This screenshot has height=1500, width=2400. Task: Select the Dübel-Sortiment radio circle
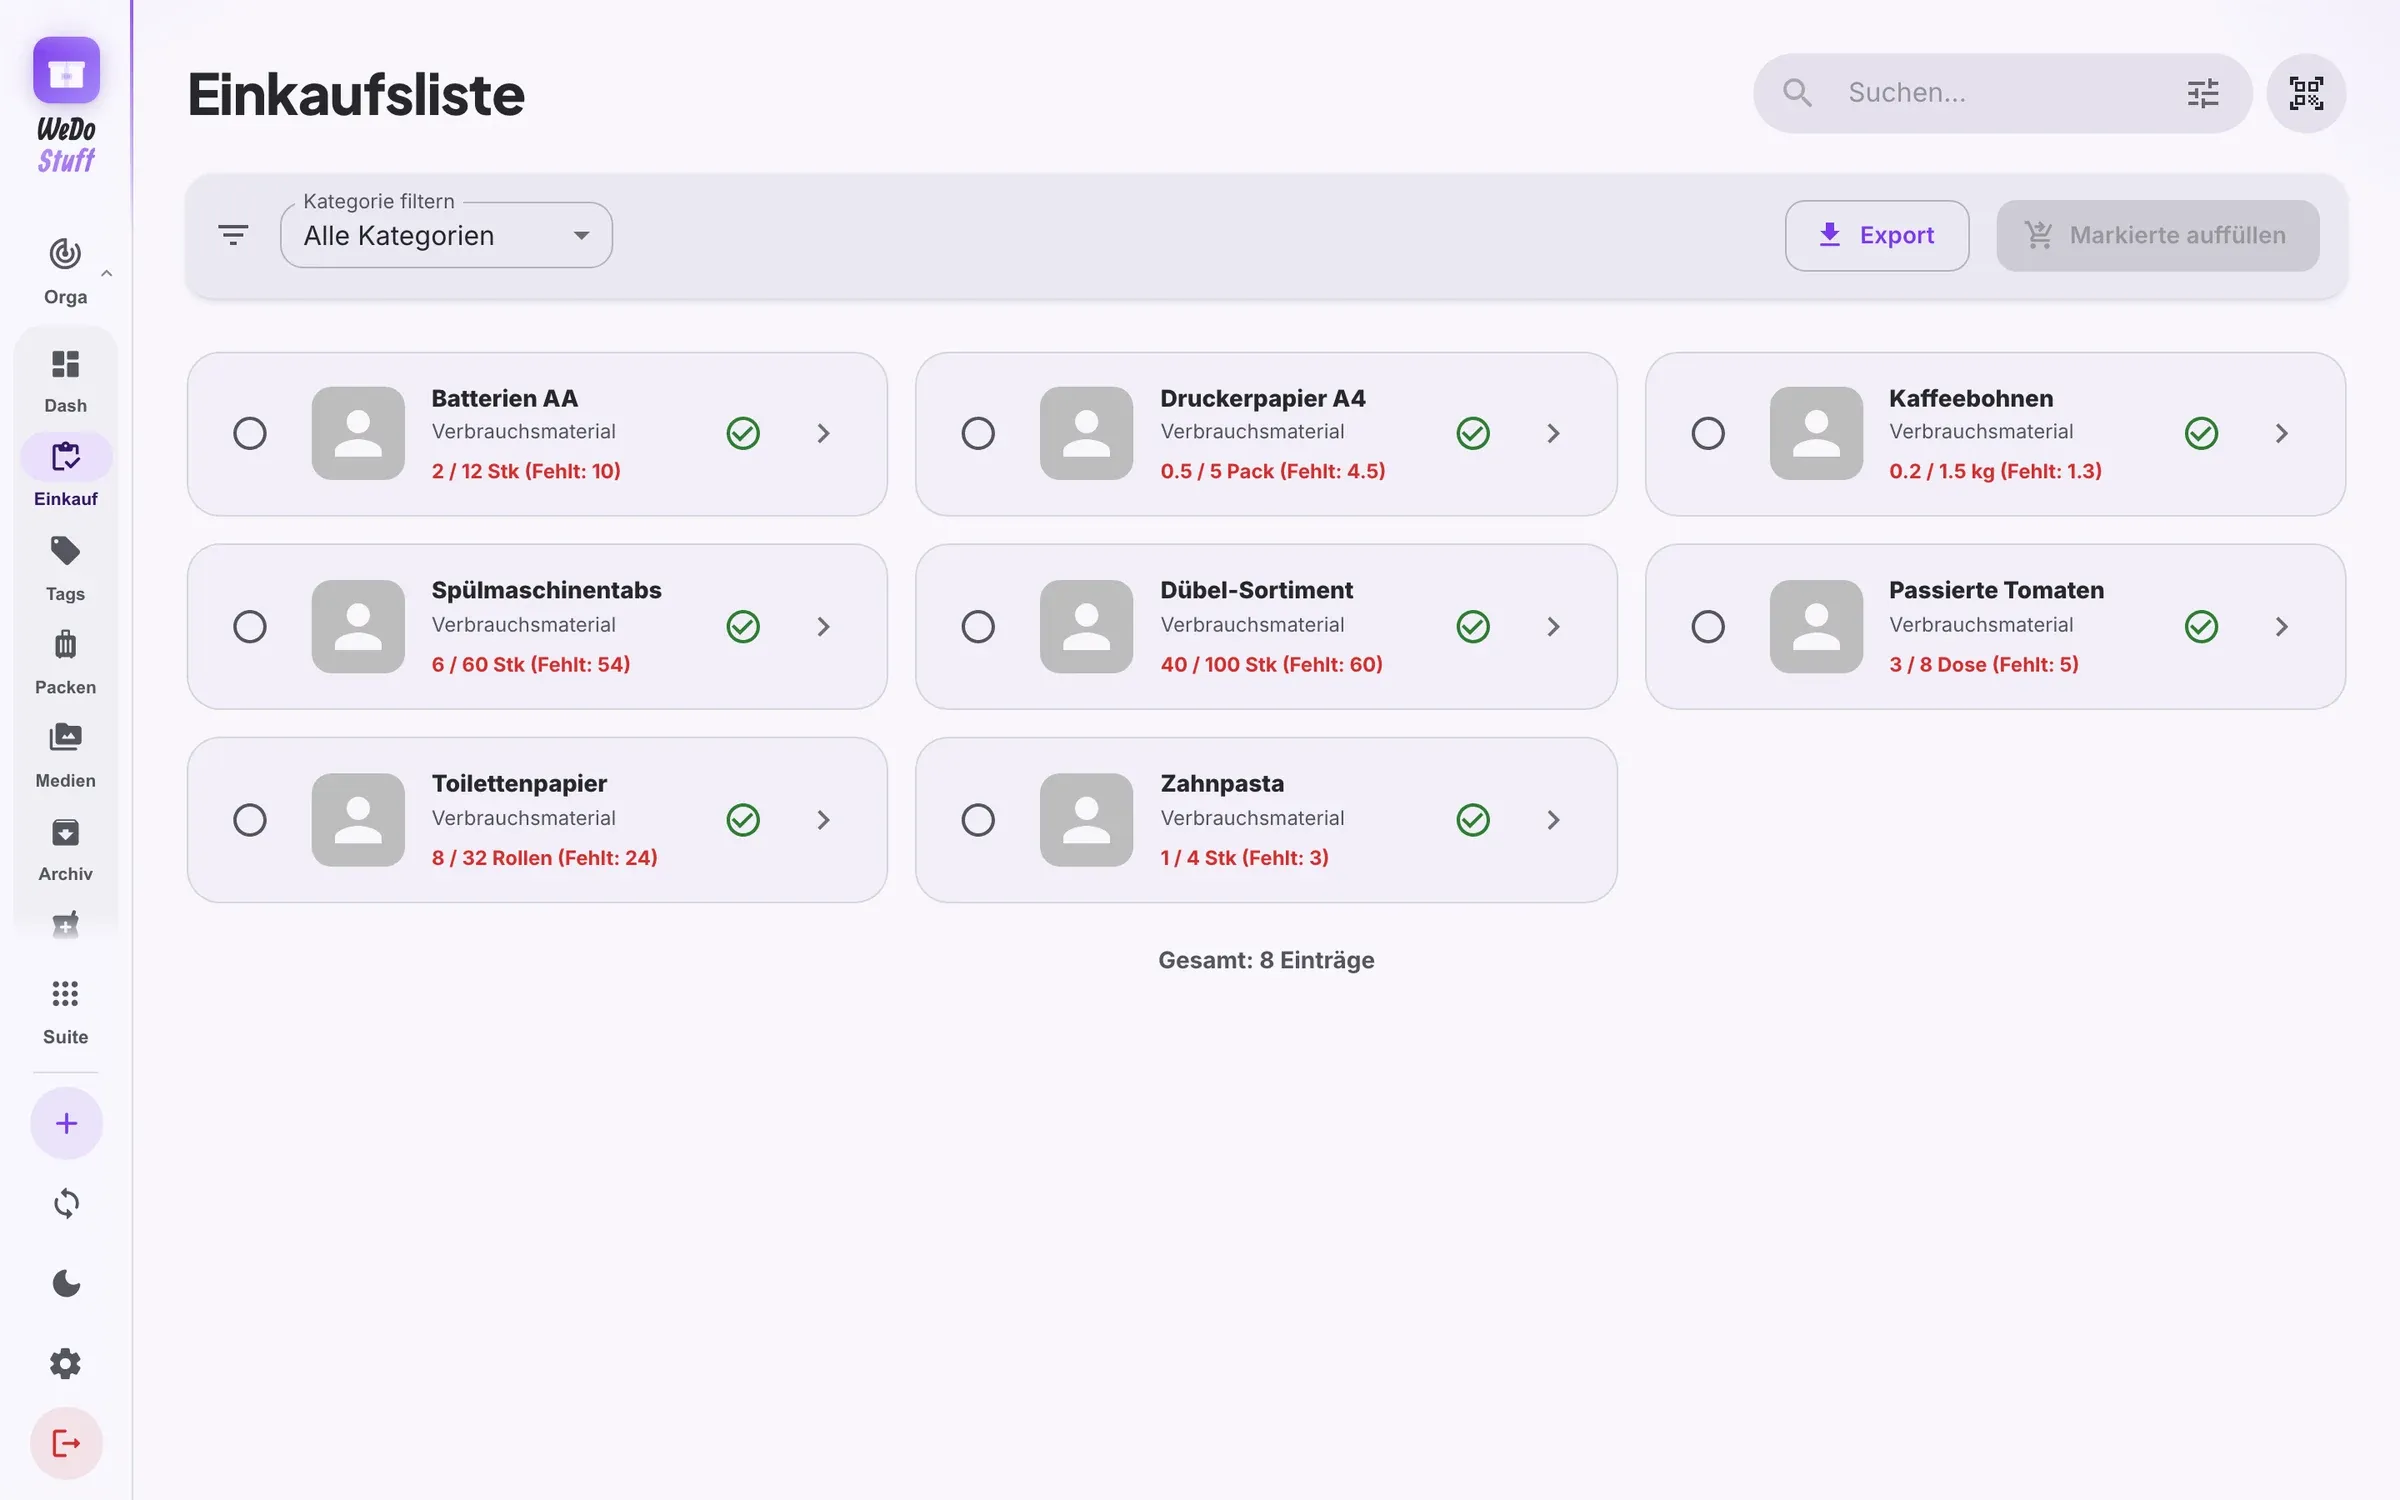coord(978,627)
